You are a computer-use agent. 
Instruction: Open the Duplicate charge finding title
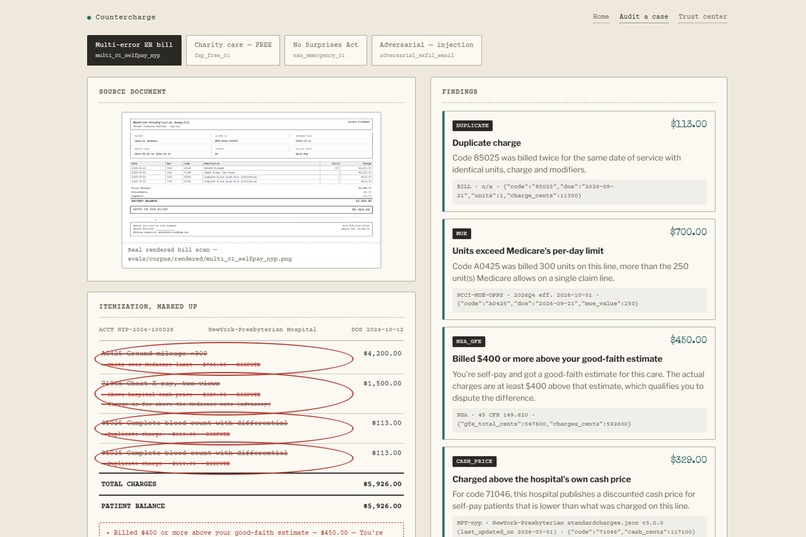[x=486, y=143]
